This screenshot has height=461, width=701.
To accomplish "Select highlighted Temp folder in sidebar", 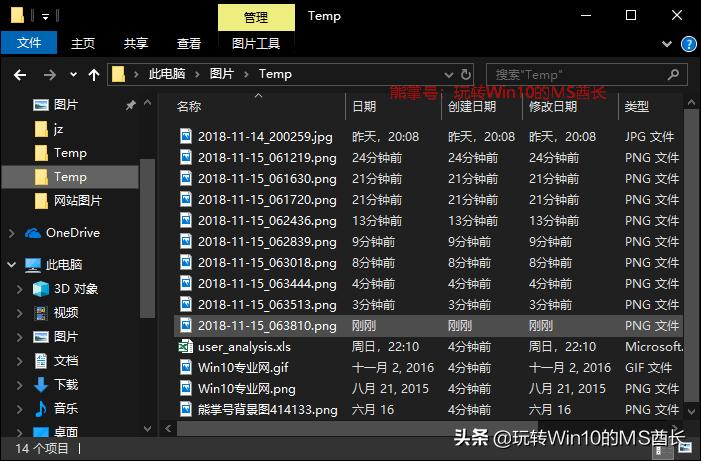I will tap(70, 177).
